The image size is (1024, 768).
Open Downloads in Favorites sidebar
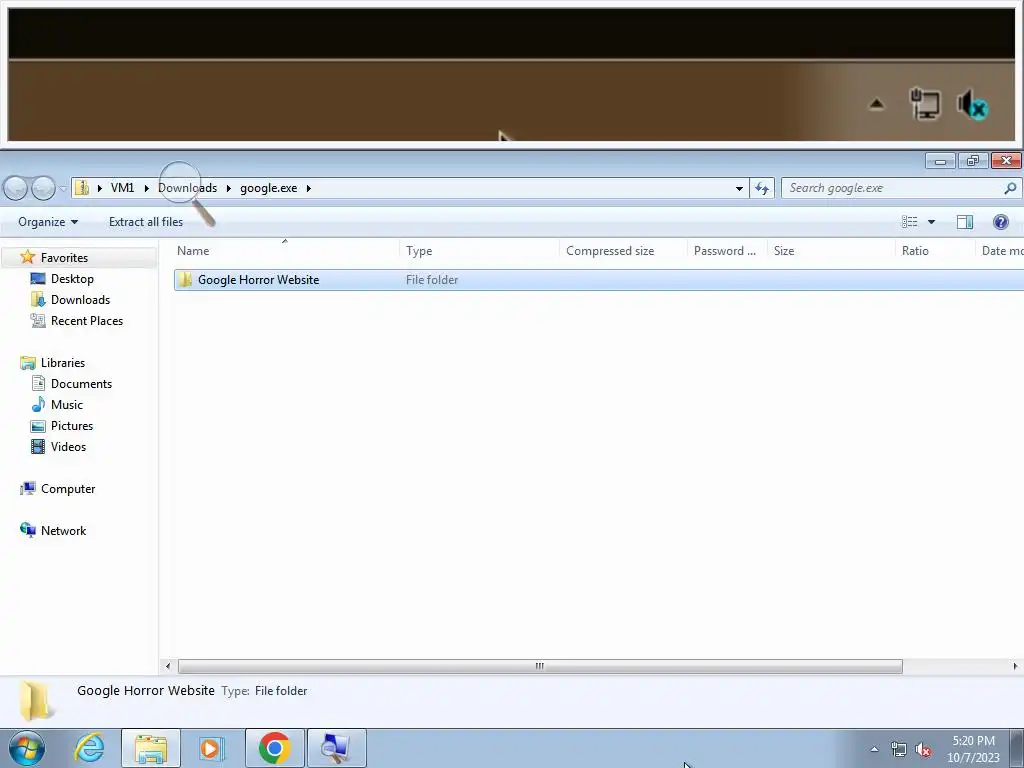pyautogui.click(x=80, y=300)
